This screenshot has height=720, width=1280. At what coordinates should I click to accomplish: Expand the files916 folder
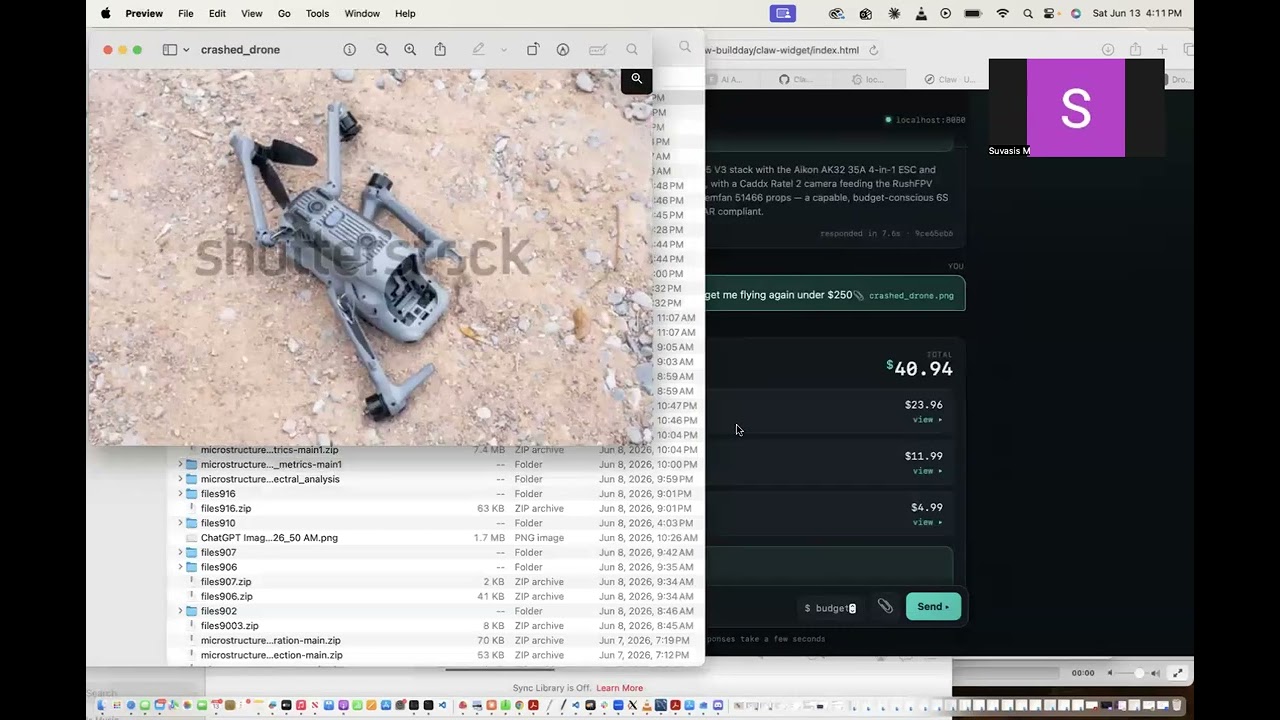(x=181, y=494)
